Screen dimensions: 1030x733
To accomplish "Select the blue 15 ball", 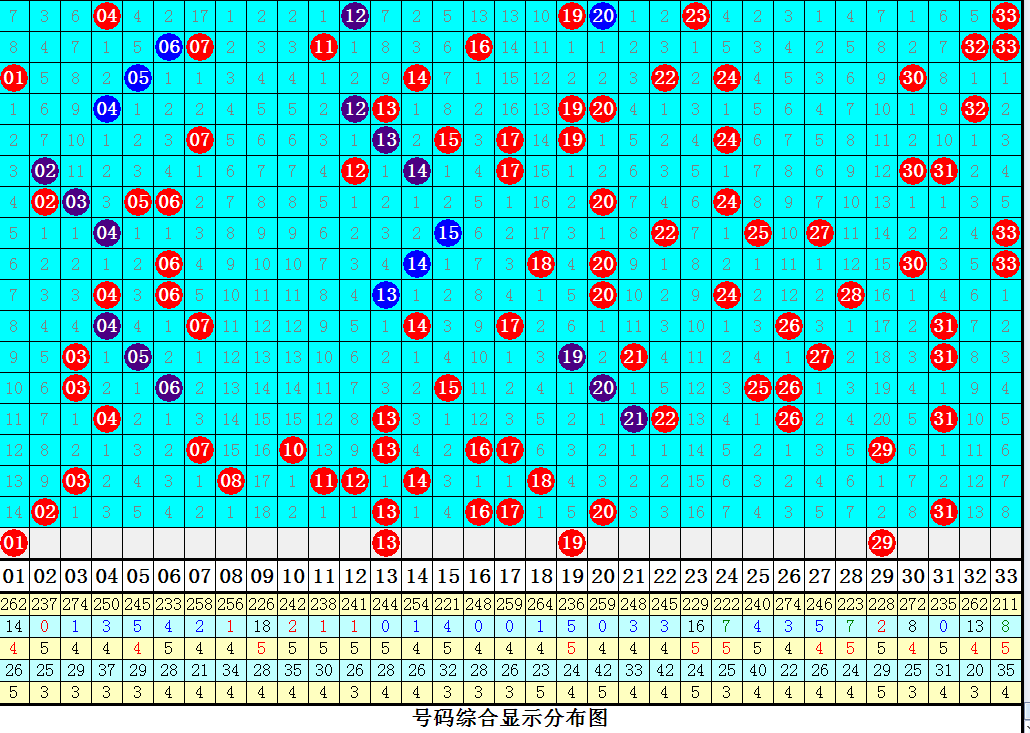I will tap(448, 233).
